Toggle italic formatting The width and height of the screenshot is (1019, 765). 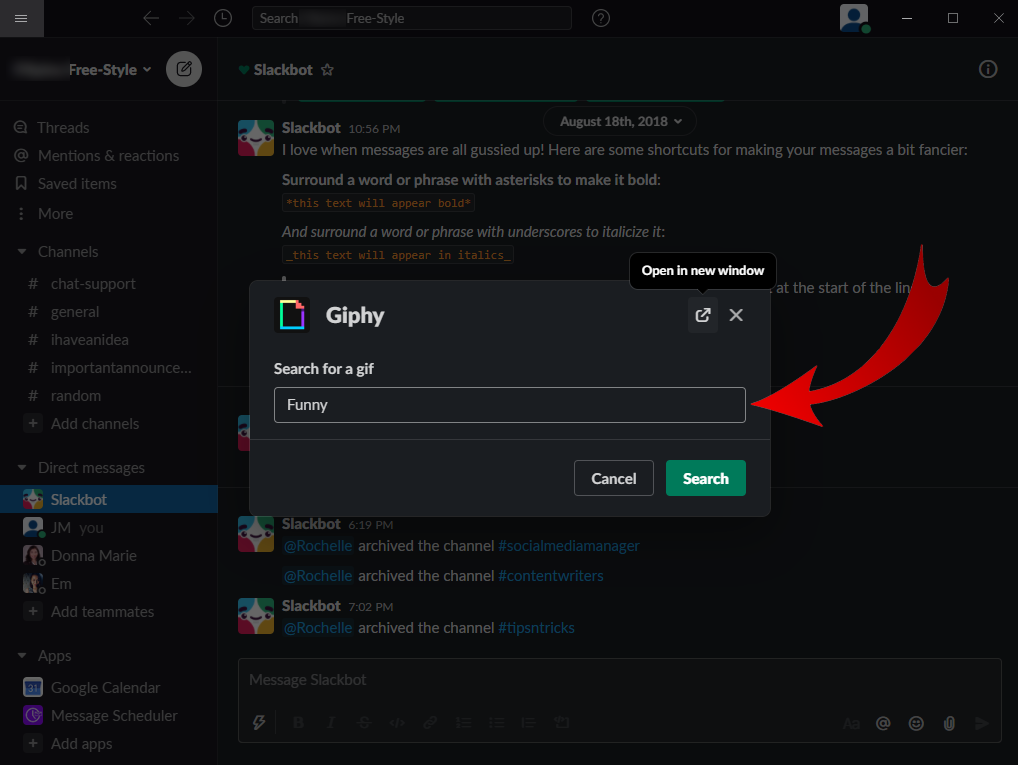(x=331, y=723)
